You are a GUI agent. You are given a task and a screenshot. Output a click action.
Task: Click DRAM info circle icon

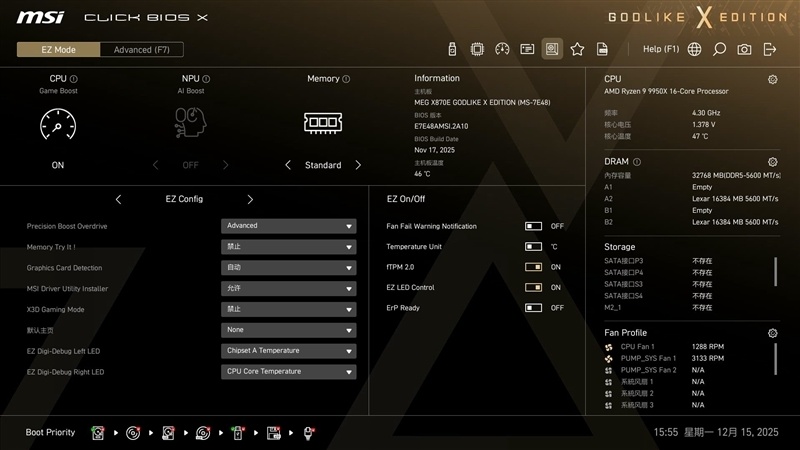(637, 162)
